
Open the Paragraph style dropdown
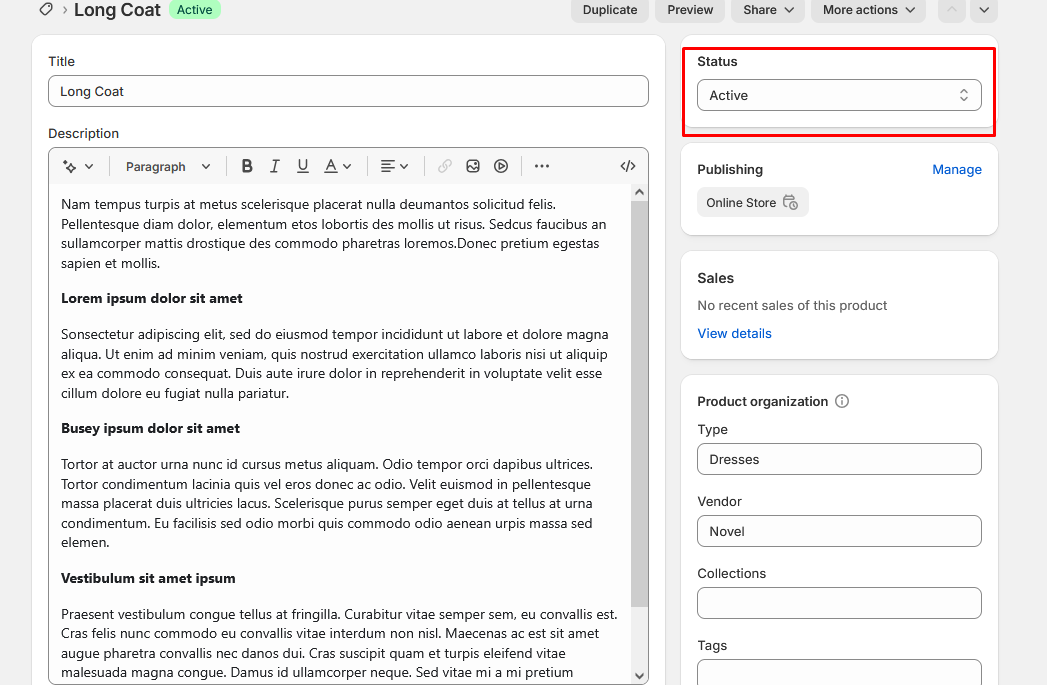(168, 166)
